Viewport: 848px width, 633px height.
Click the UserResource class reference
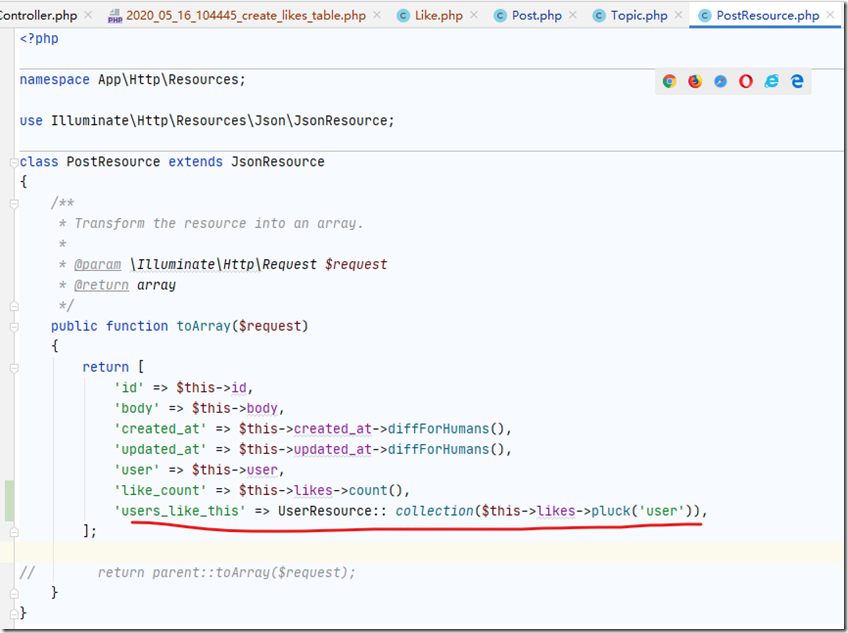(x=324, y=511)
